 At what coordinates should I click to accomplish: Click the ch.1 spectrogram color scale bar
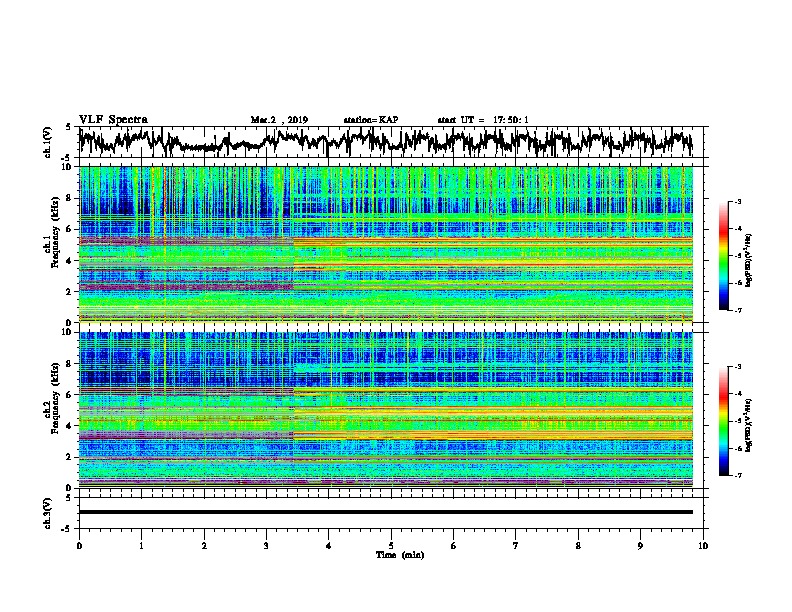click(x=723, y=256)
